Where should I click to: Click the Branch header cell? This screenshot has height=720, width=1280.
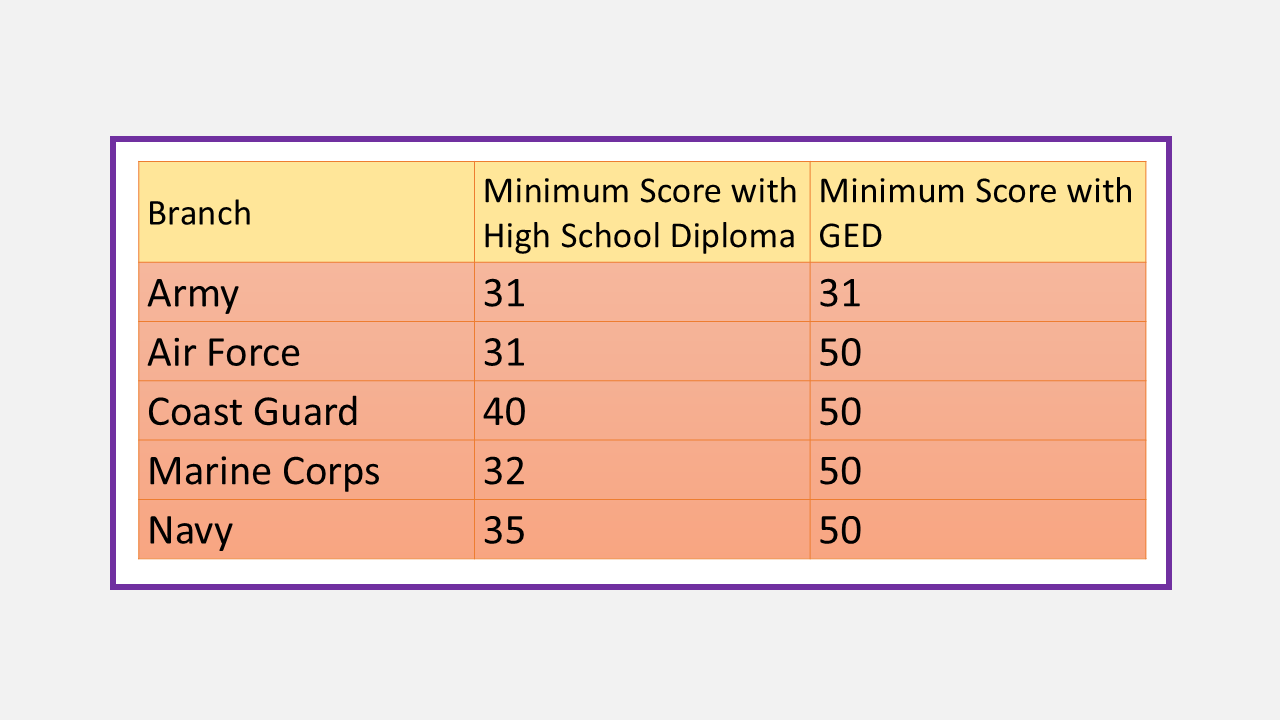[x=200, y=213]
